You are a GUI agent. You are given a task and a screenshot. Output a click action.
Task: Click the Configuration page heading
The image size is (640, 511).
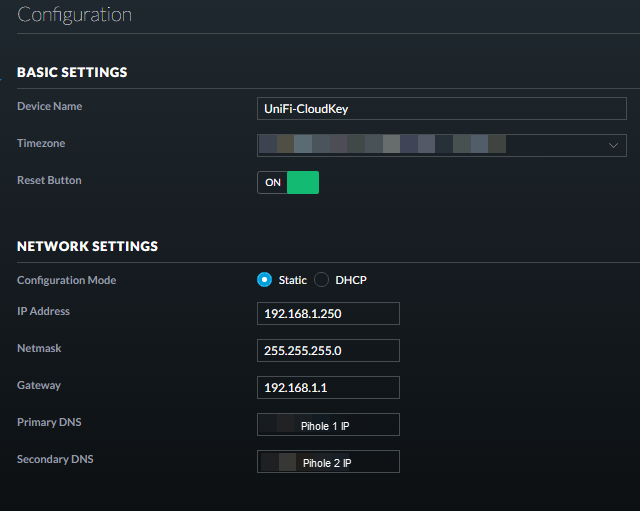75,15
